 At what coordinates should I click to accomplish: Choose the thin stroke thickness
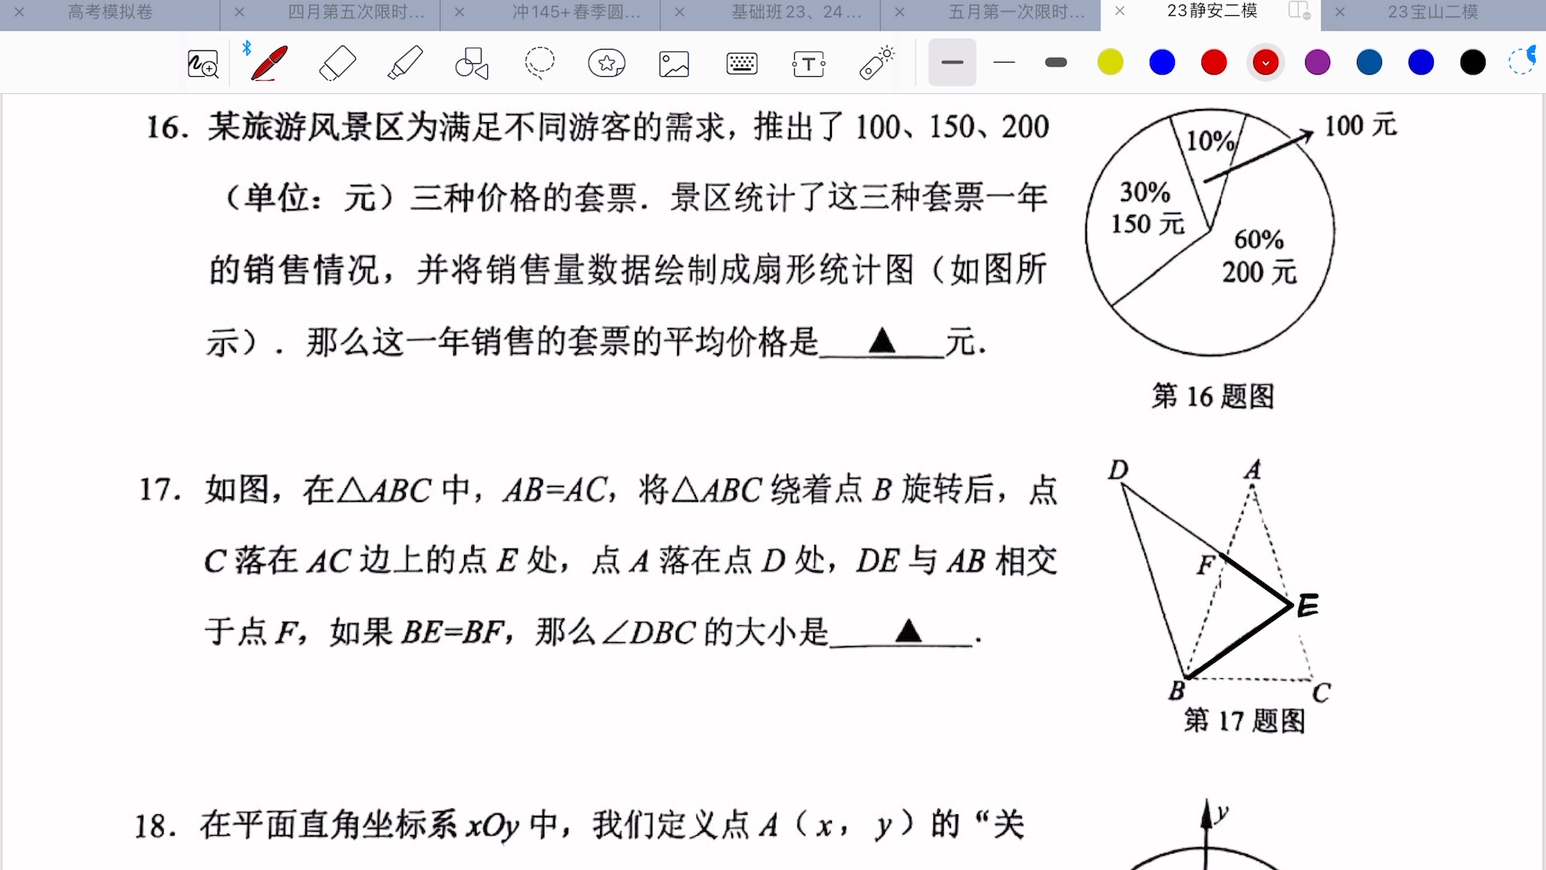pyautogui.click(x=1004, y=62)
